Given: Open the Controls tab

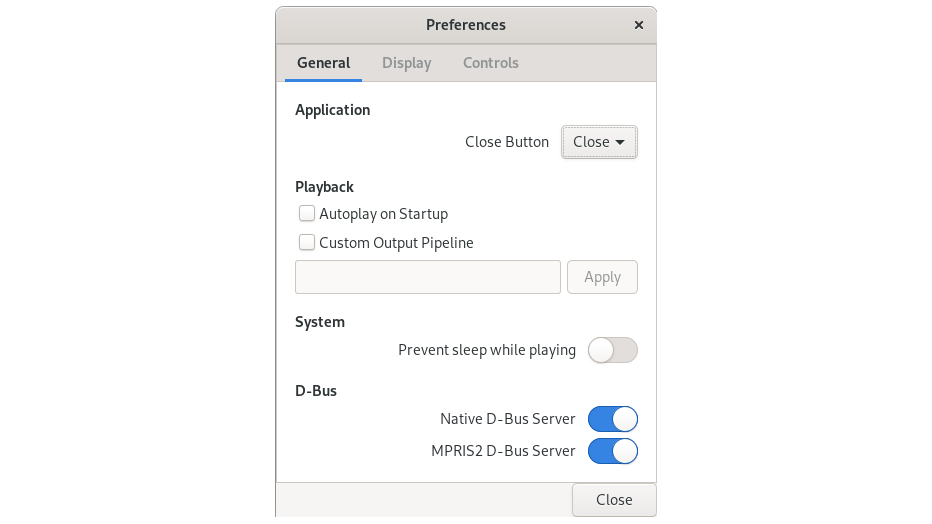Looking at the screenshot, I should pyautogui.click(x=490, y=63).
